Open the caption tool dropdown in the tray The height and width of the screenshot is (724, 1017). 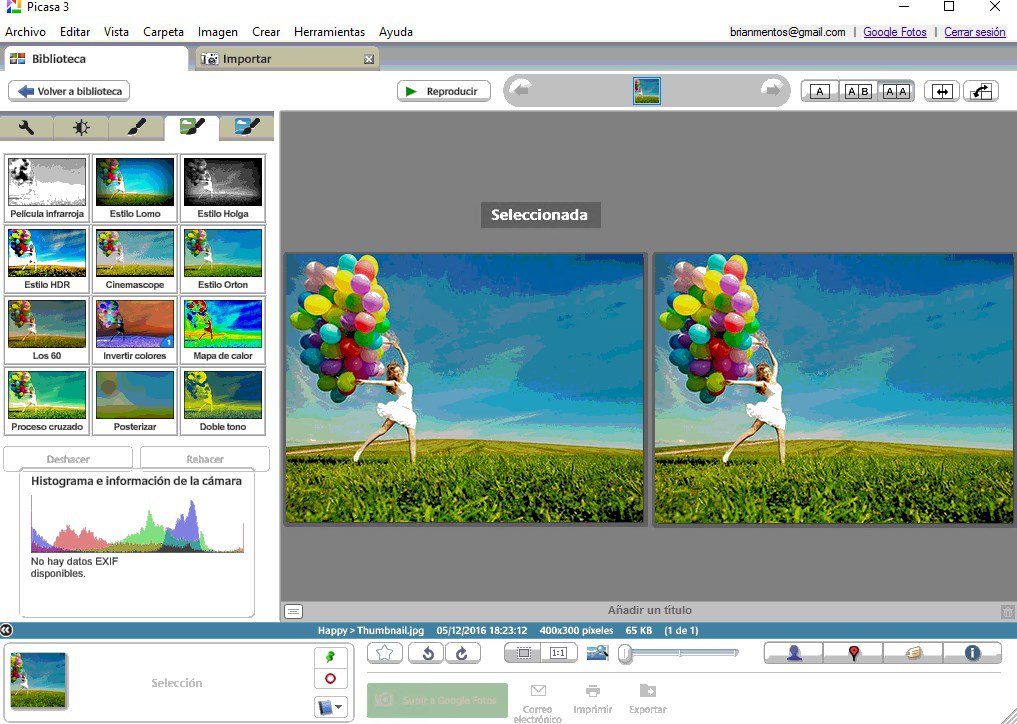(330, 707)
